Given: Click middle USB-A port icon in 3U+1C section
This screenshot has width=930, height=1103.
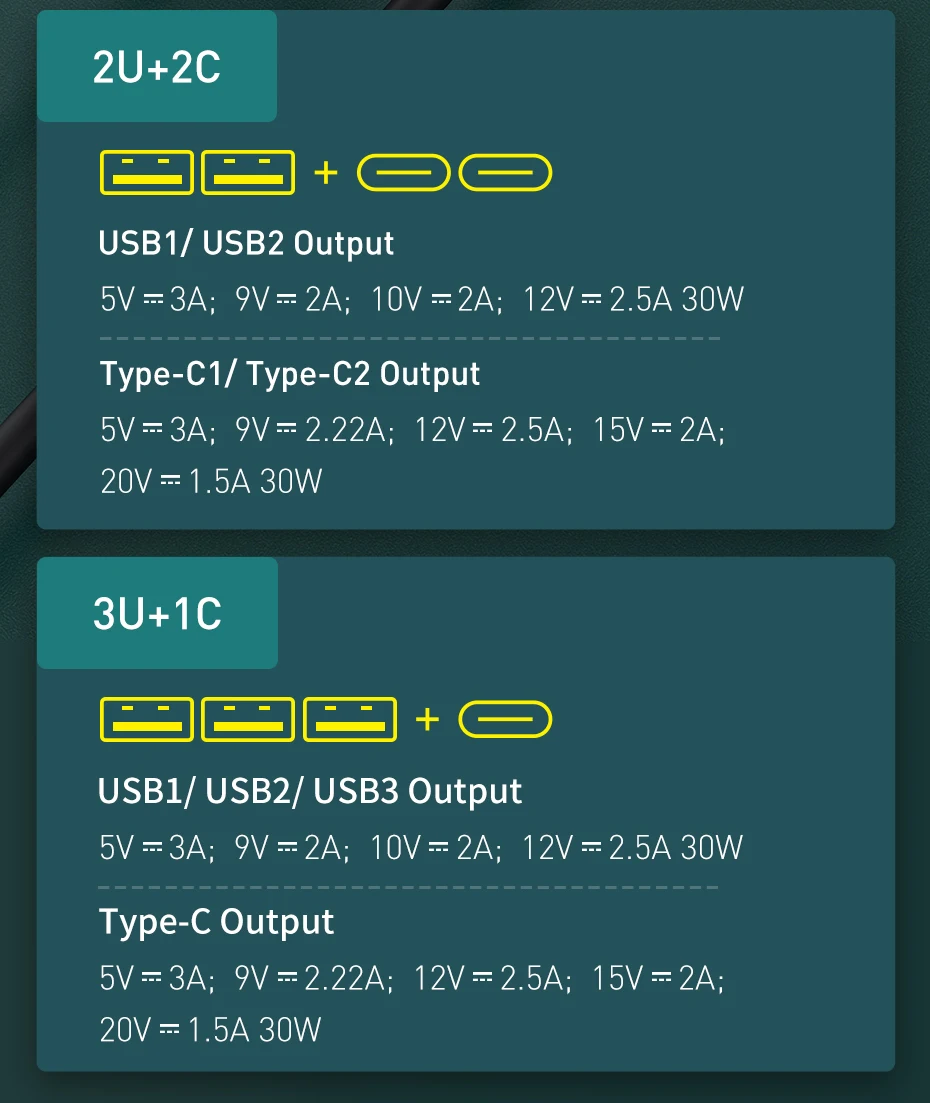Looking at the screenshot, I should point(248,719).
